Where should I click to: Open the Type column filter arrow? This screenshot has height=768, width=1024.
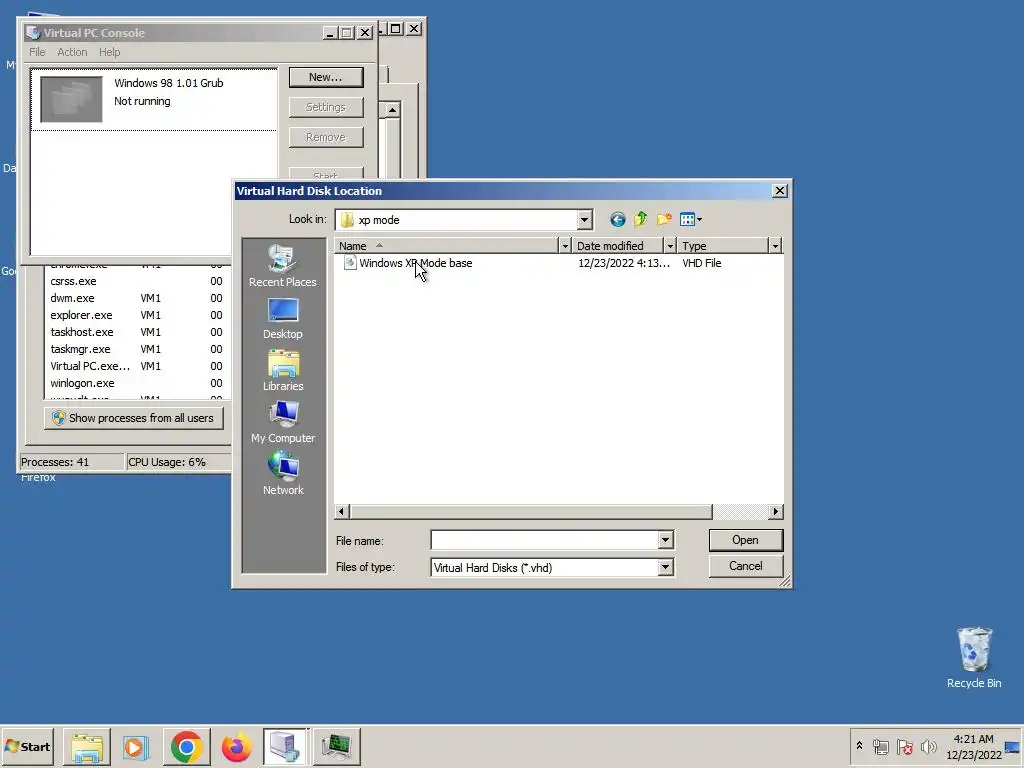tap(775, 246)
